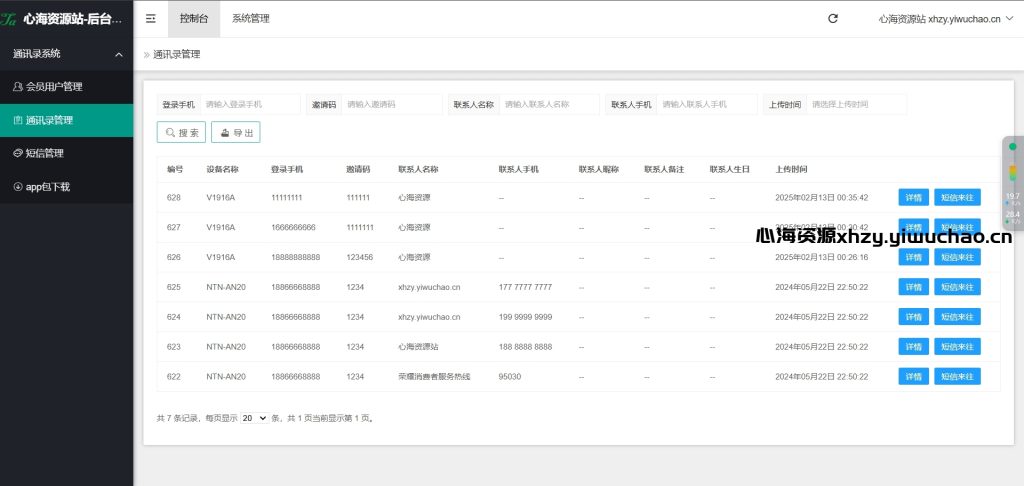Open 短信来往 for record 623
The width and height of the screenshot is (1024, 486).
pyautogui.click(x=957, y=347)
